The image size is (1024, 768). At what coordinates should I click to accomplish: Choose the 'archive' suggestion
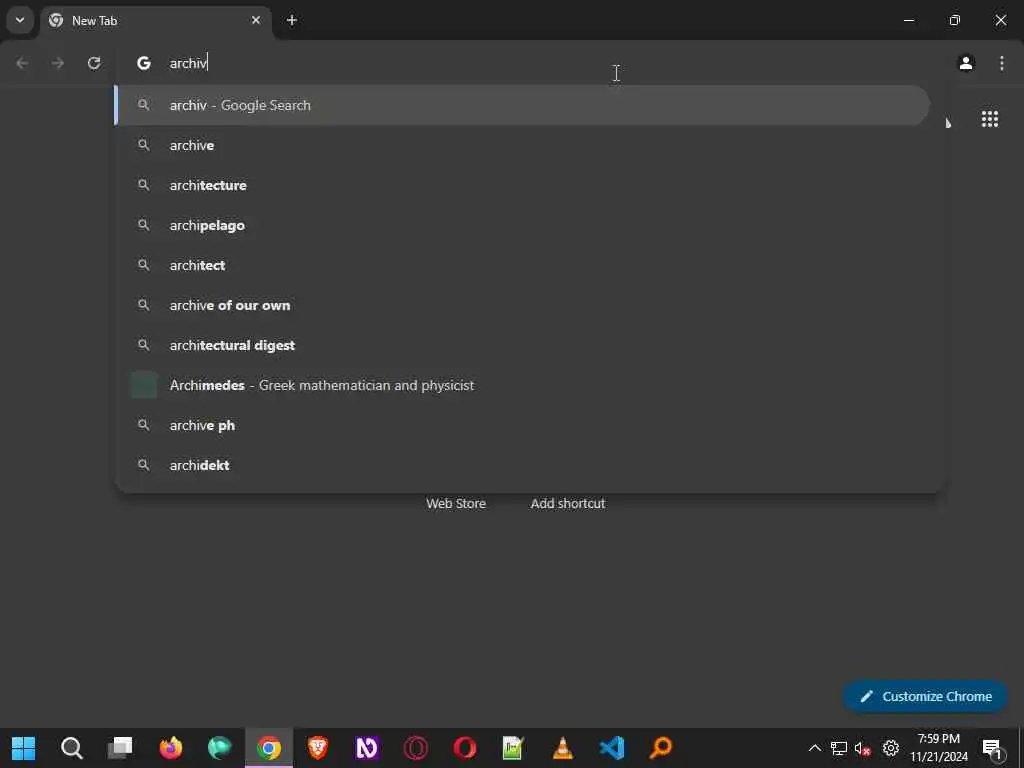coord(522,145)
